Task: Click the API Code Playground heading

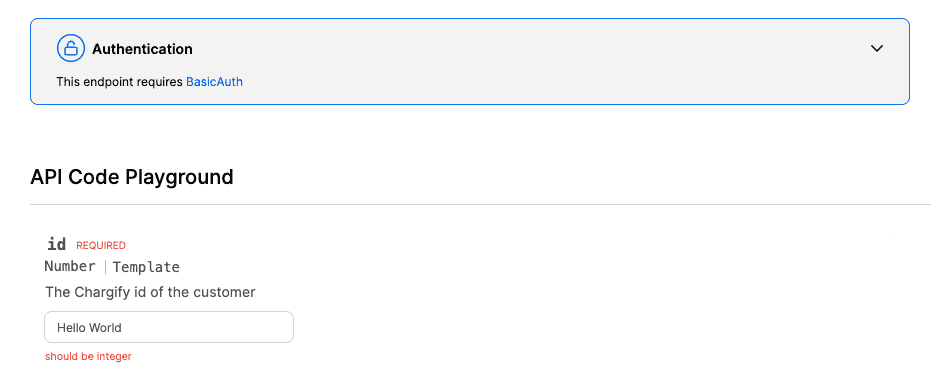Action: 132,177
